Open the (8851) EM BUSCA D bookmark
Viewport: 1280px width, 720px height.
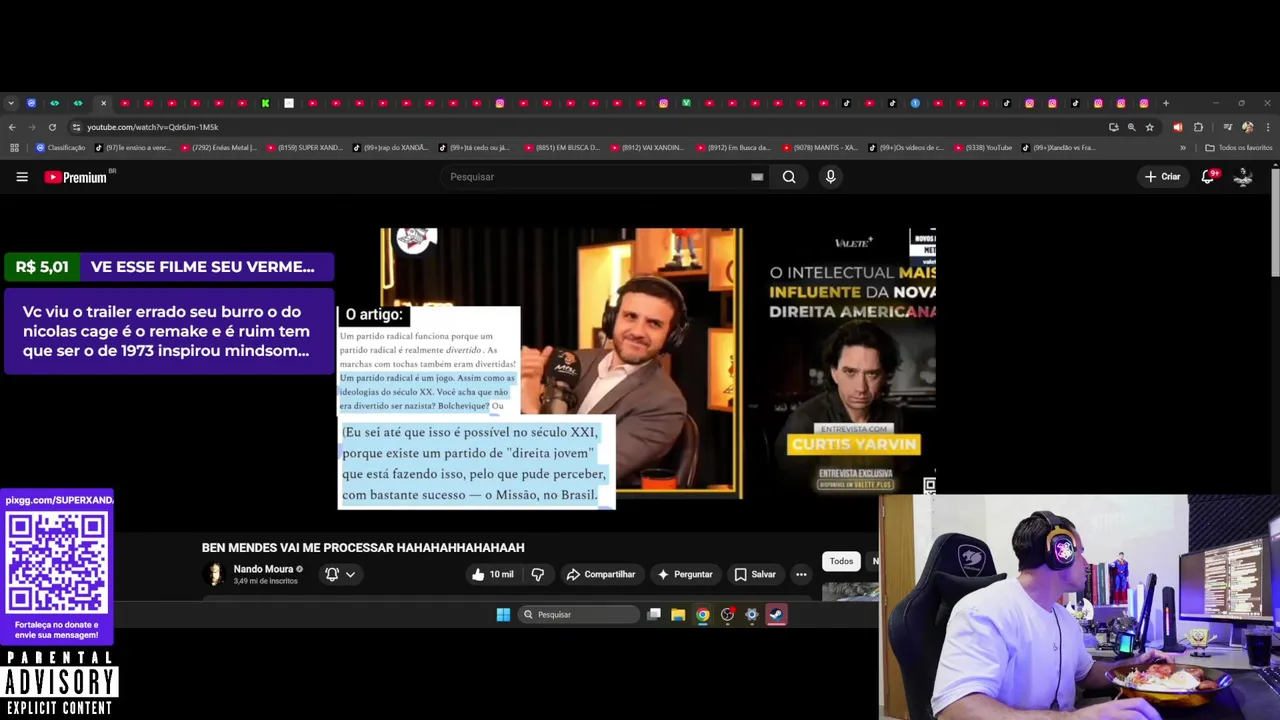click(x=563, y=148)
